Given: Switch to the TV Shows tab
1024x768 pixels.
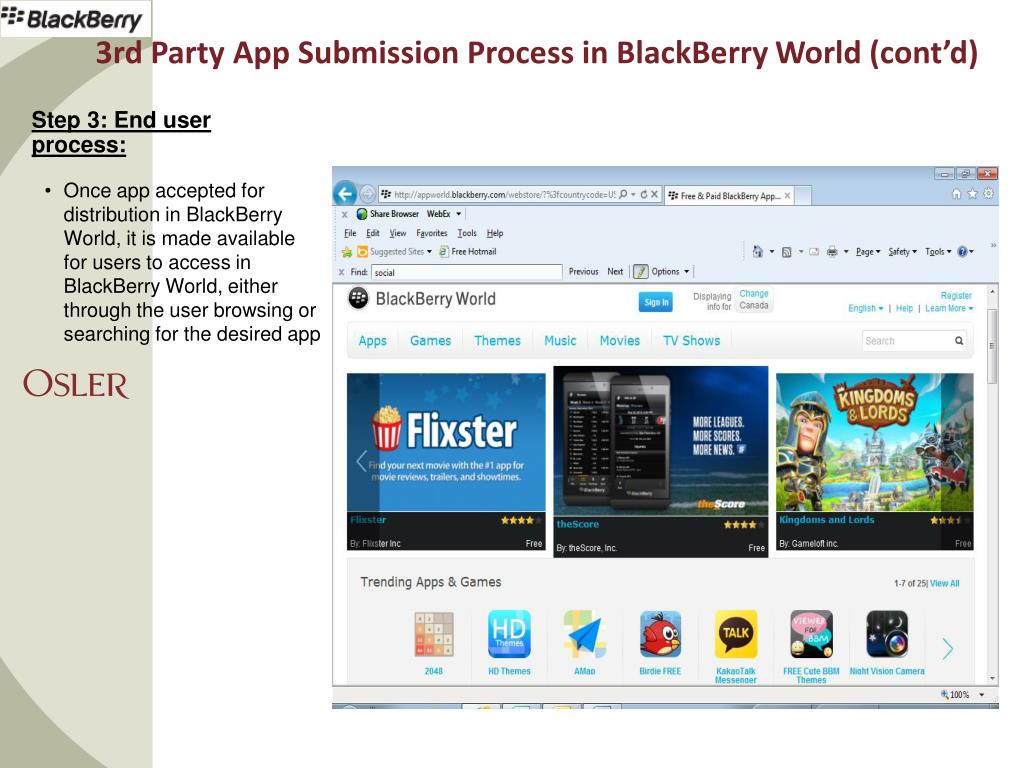Looking at the screenshot, I should (x=692, y=341).
